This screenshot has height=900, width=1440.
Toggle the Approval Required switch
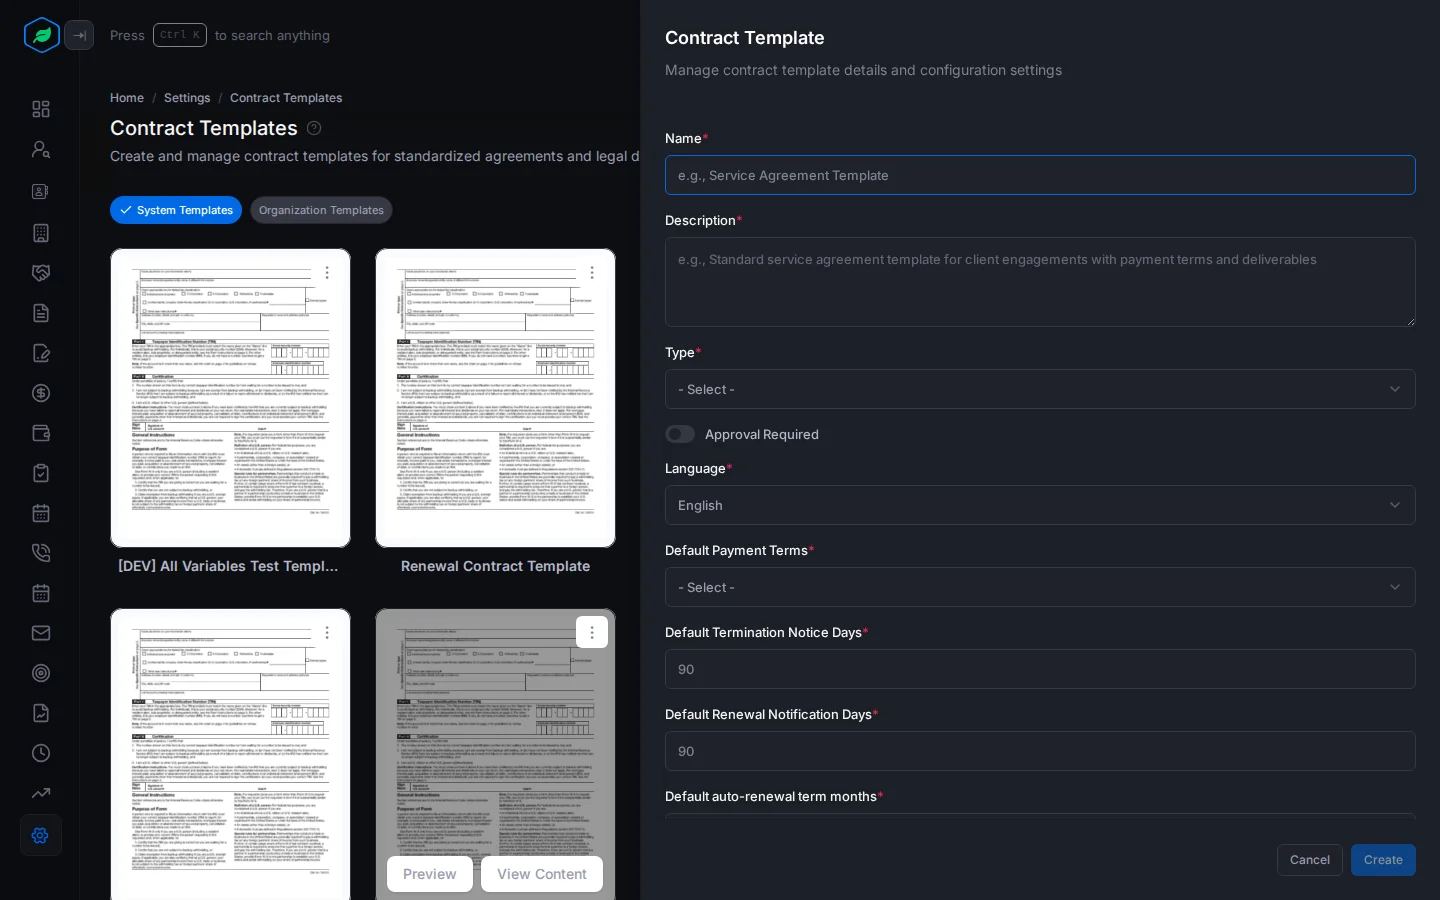680,434
